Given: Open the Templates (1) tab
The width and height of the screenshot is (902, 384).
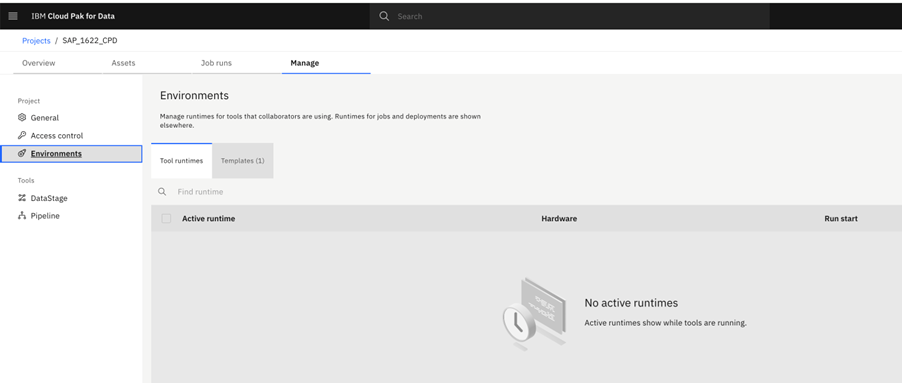Looking at the screenshot, I should coord(243,160).
